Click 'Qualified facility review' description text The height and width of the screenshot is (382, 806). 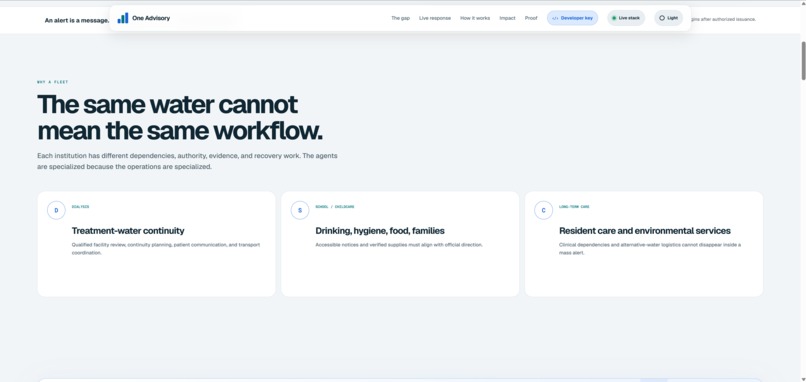tap(166, 249)
